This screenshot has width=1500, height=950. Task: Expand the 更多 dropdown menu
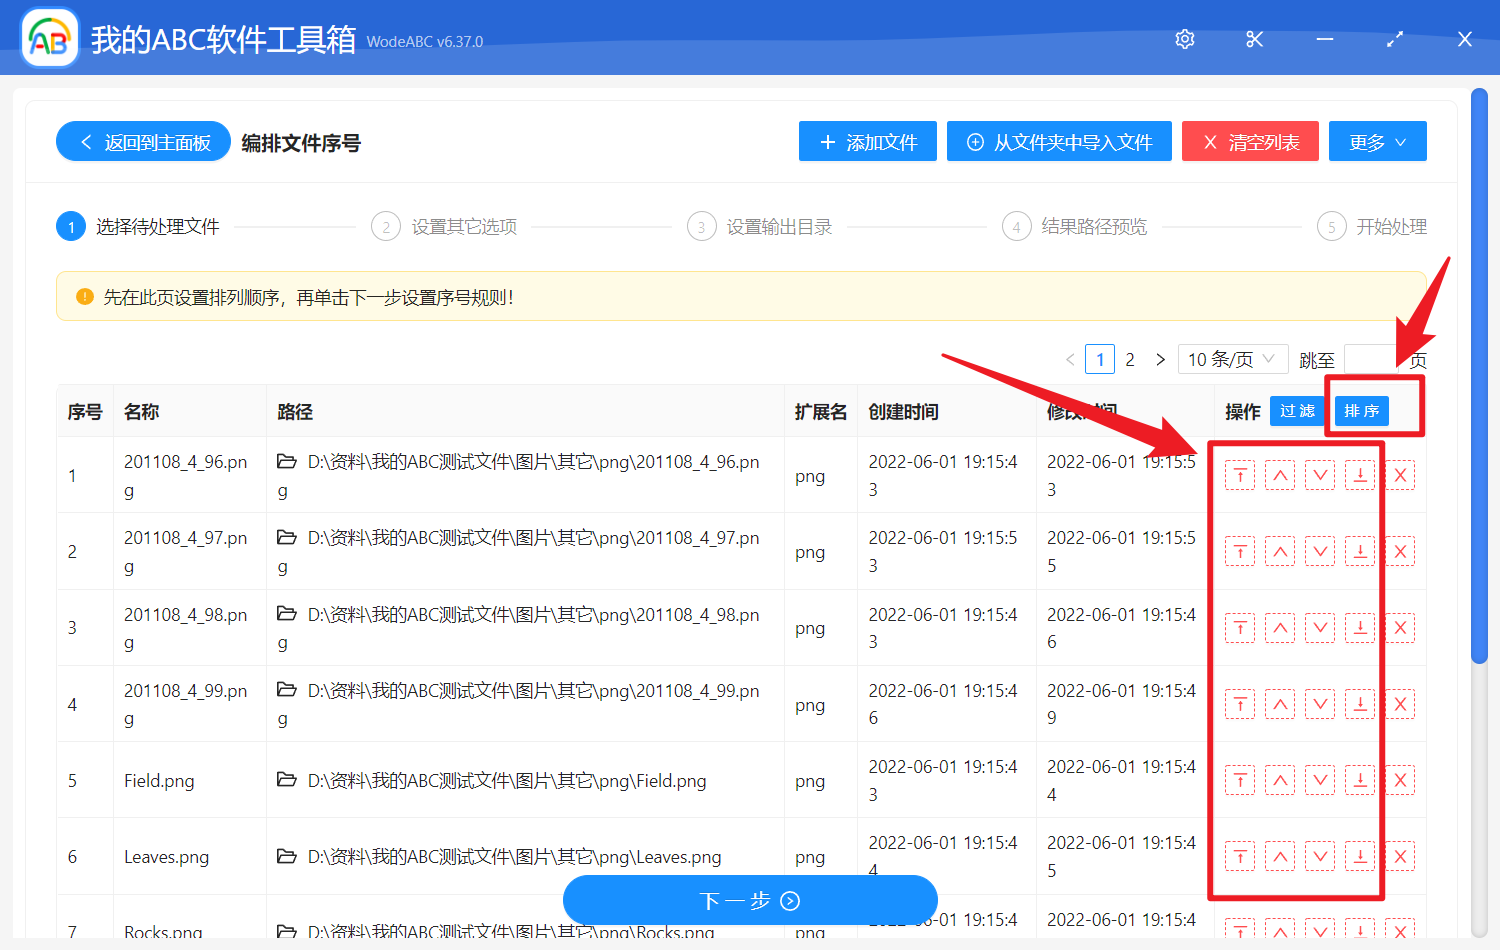click(1377, 142)
